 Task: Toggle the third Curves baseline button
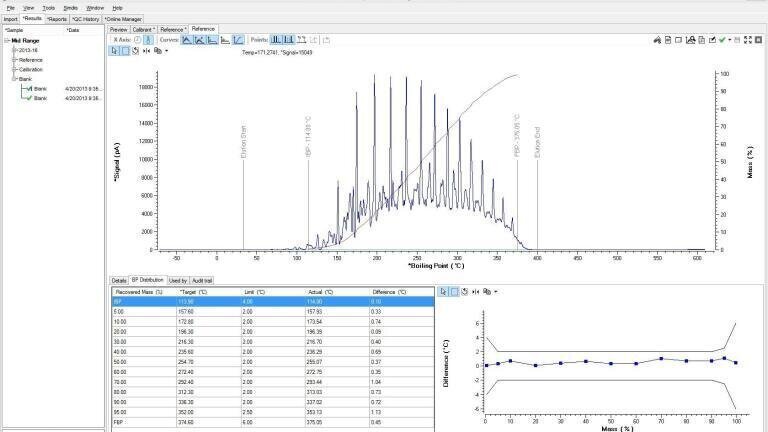click(212, 40)
